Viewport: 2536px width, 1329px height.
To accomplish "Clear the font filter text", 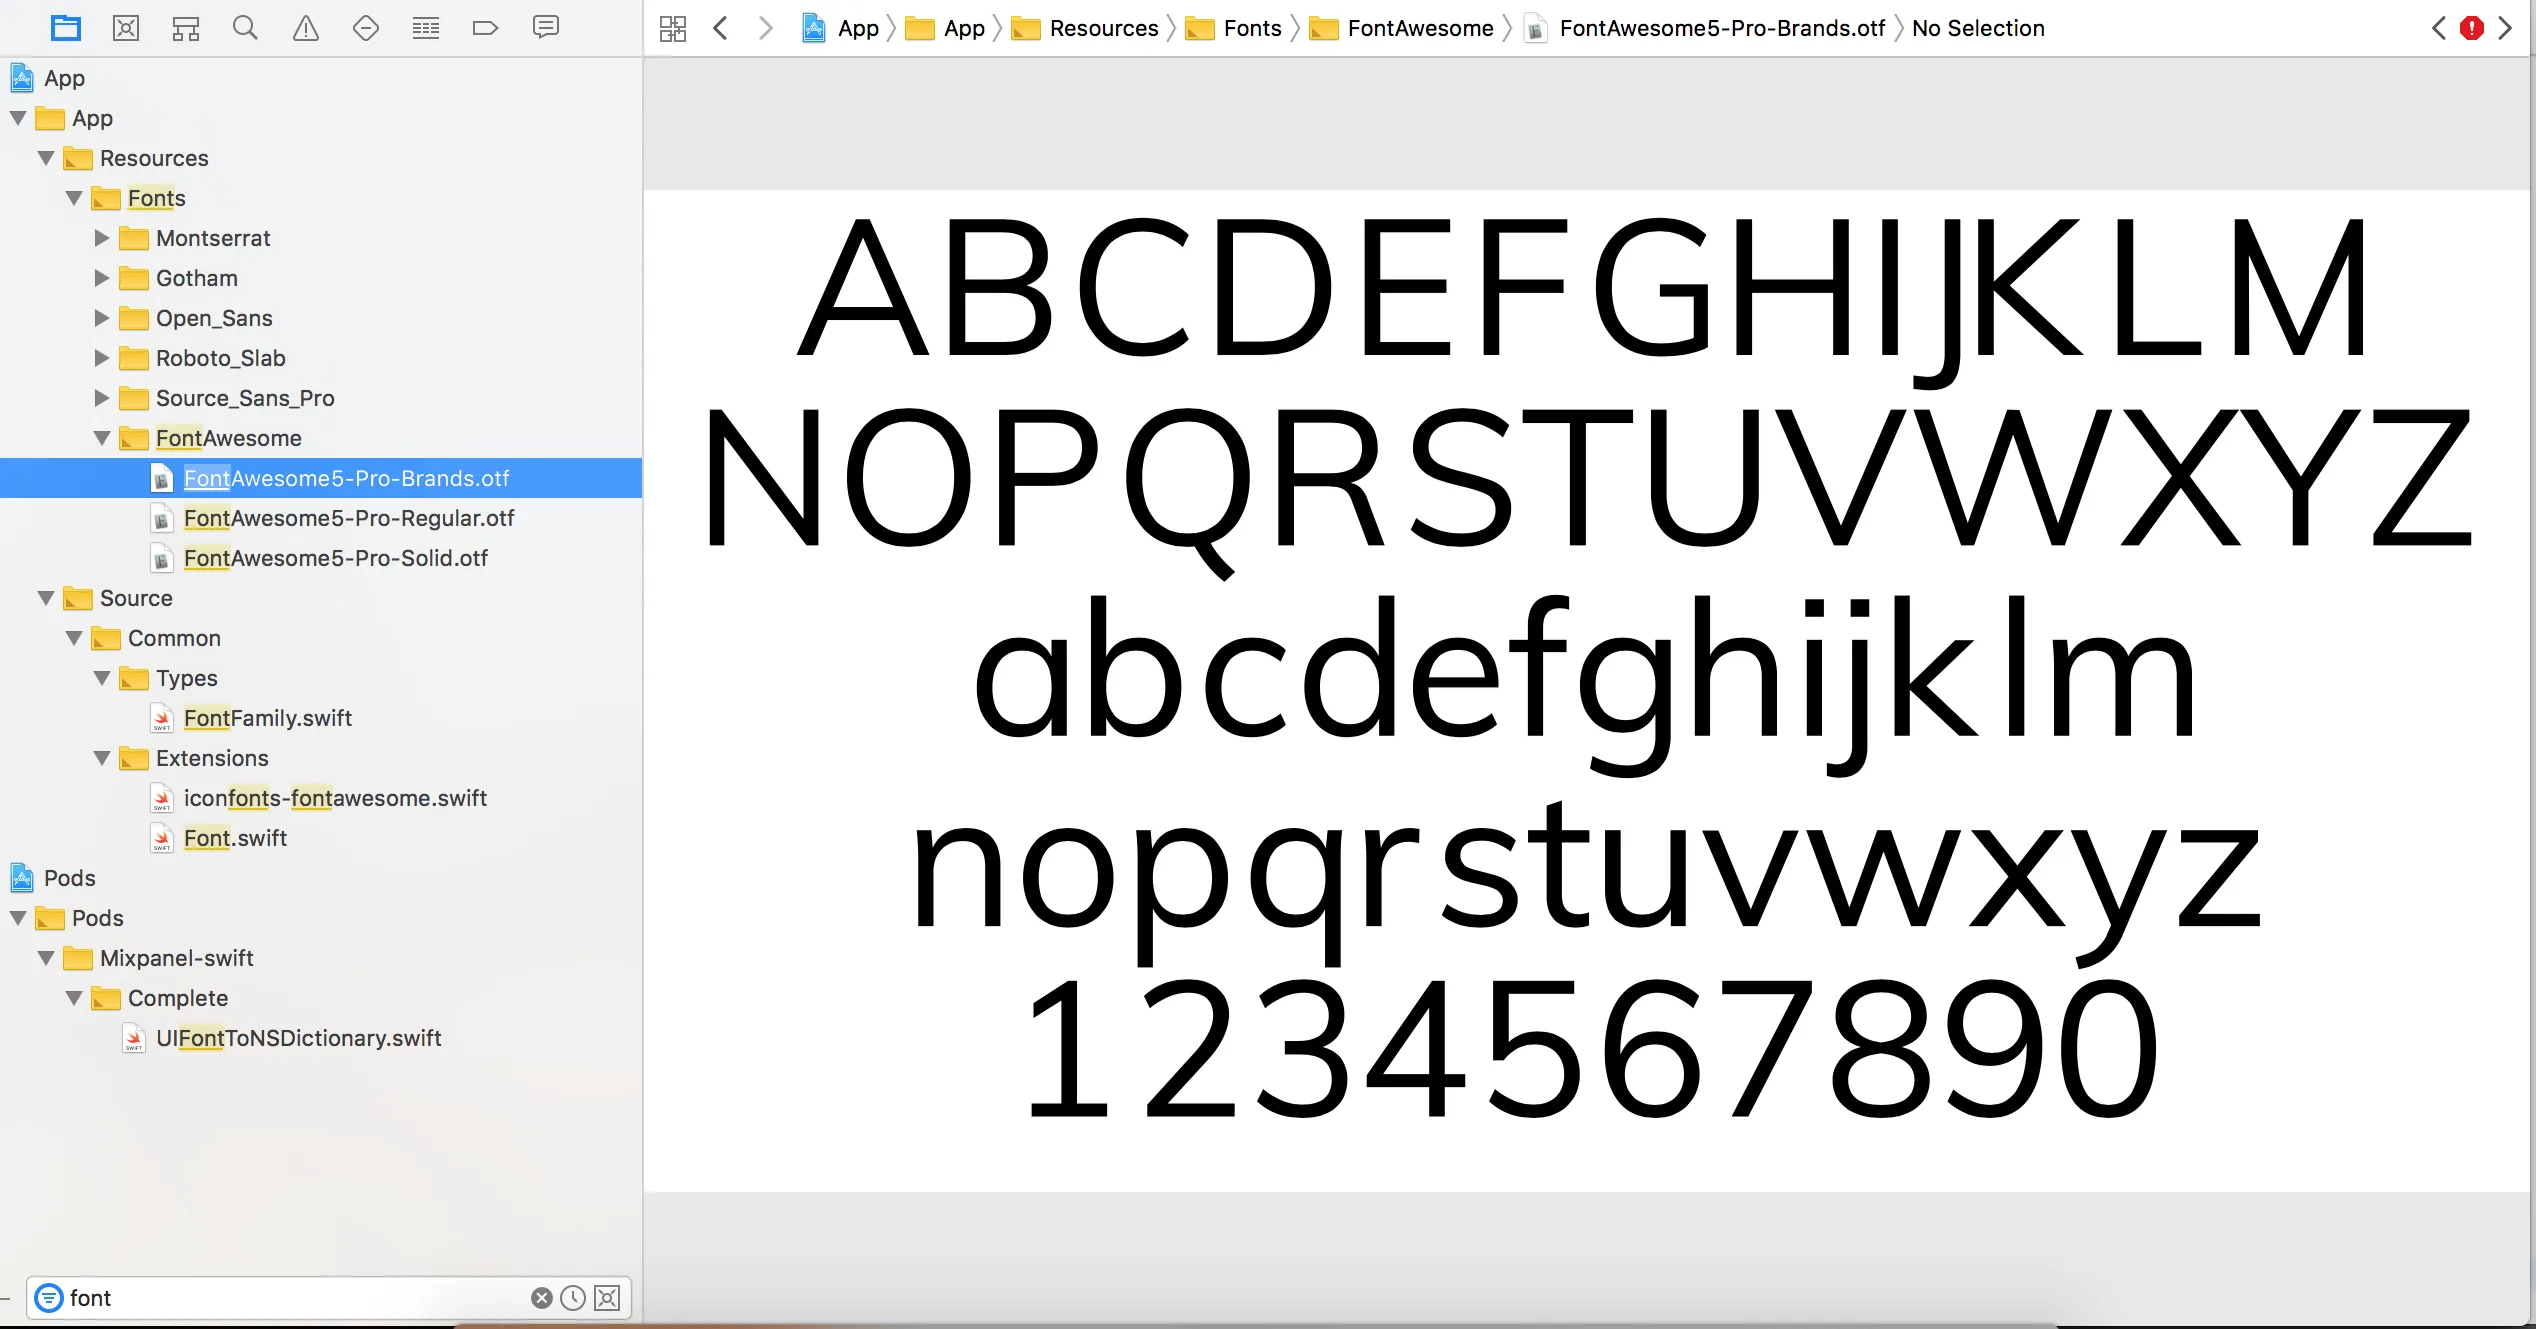I will (541, 1298).
